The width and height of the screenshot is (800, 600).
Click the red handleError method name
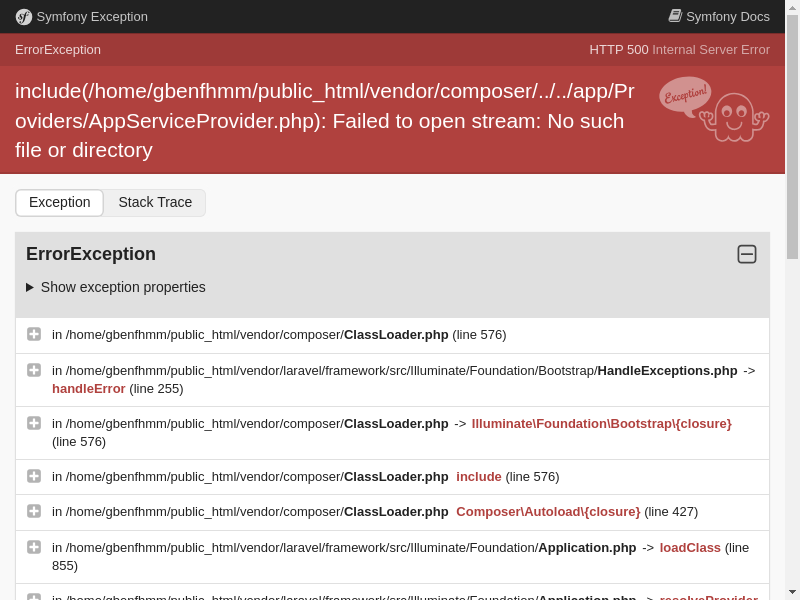[89, 388]
